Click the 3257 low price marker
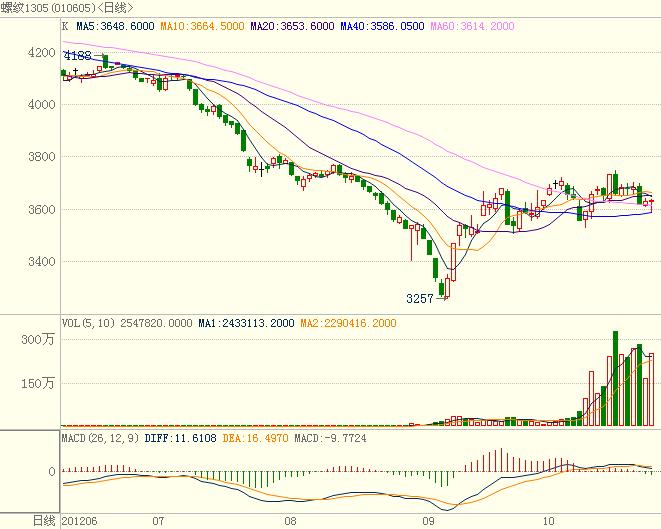 (421, 299)
